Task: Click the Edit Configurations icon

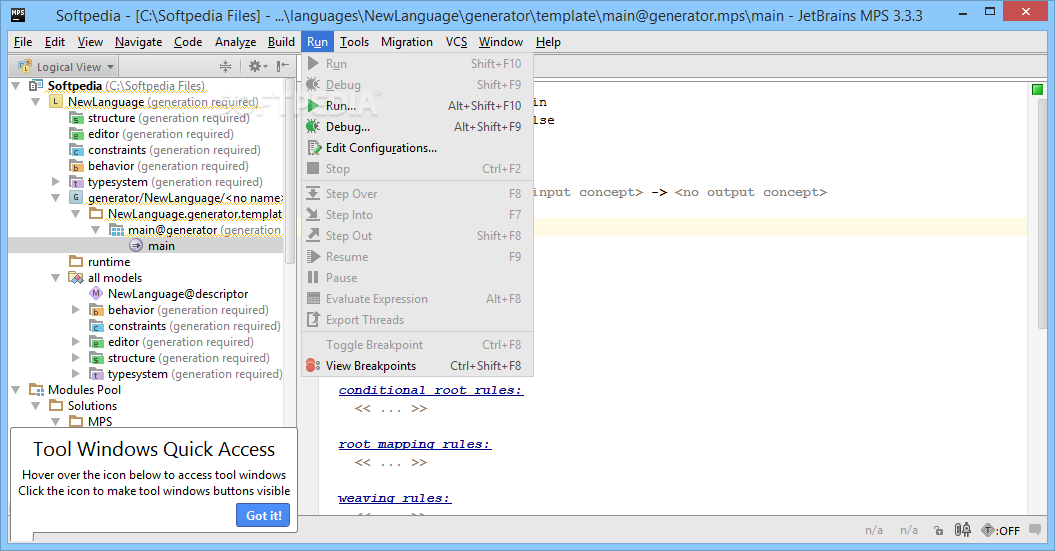Action: click(x=314, y=147)
